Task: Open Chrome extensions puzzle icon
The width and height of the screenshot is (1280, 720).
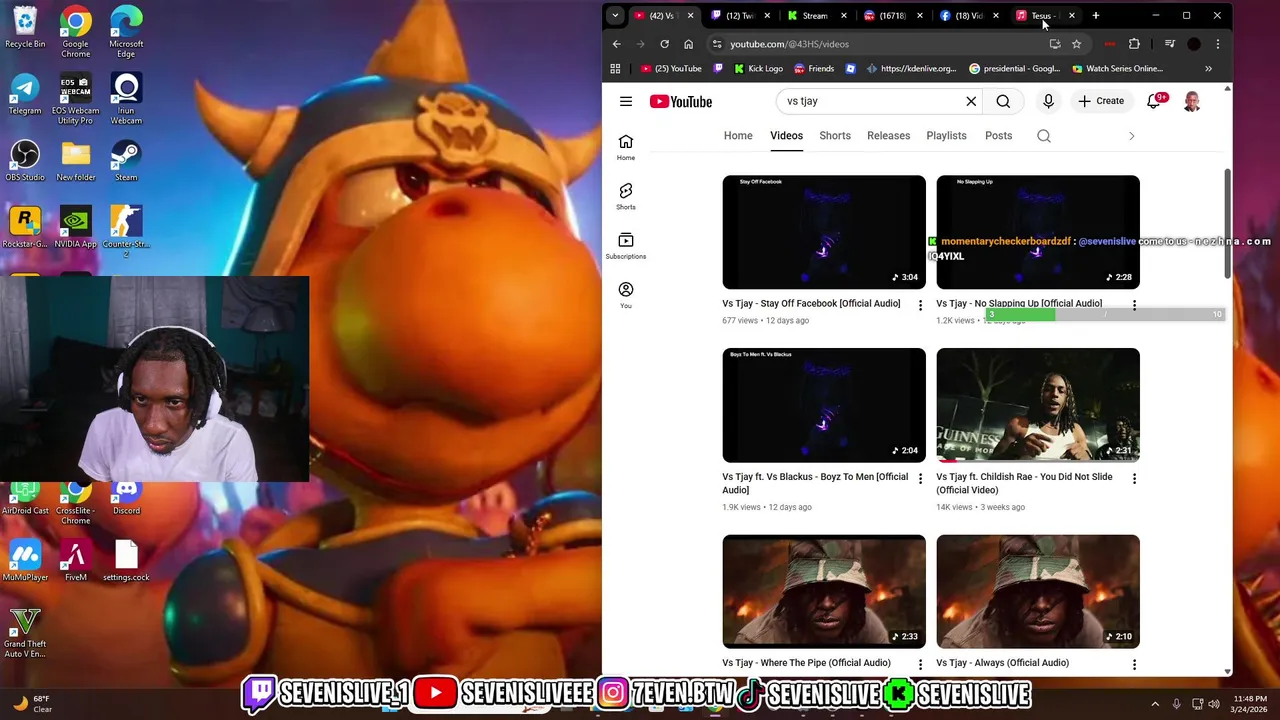Action: click(x=1134, y=44)
